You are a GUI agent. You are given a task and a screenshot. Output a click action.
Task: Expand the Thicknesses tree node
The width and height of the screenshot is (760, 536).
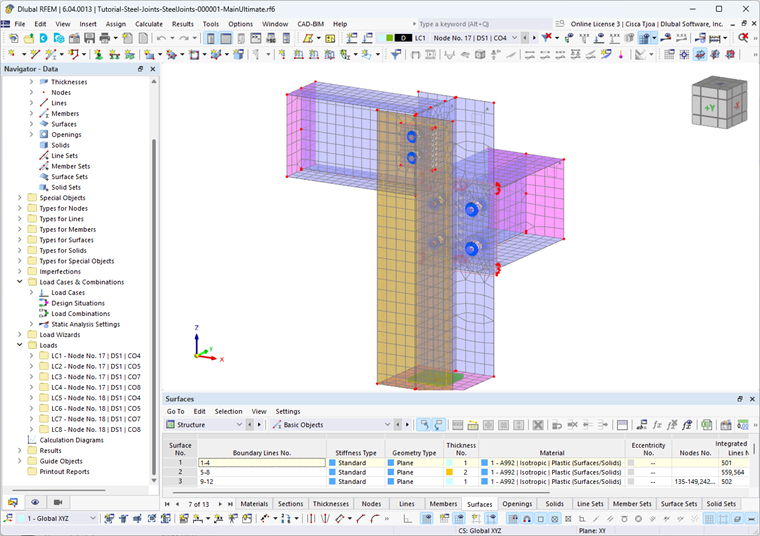(32, 82)
